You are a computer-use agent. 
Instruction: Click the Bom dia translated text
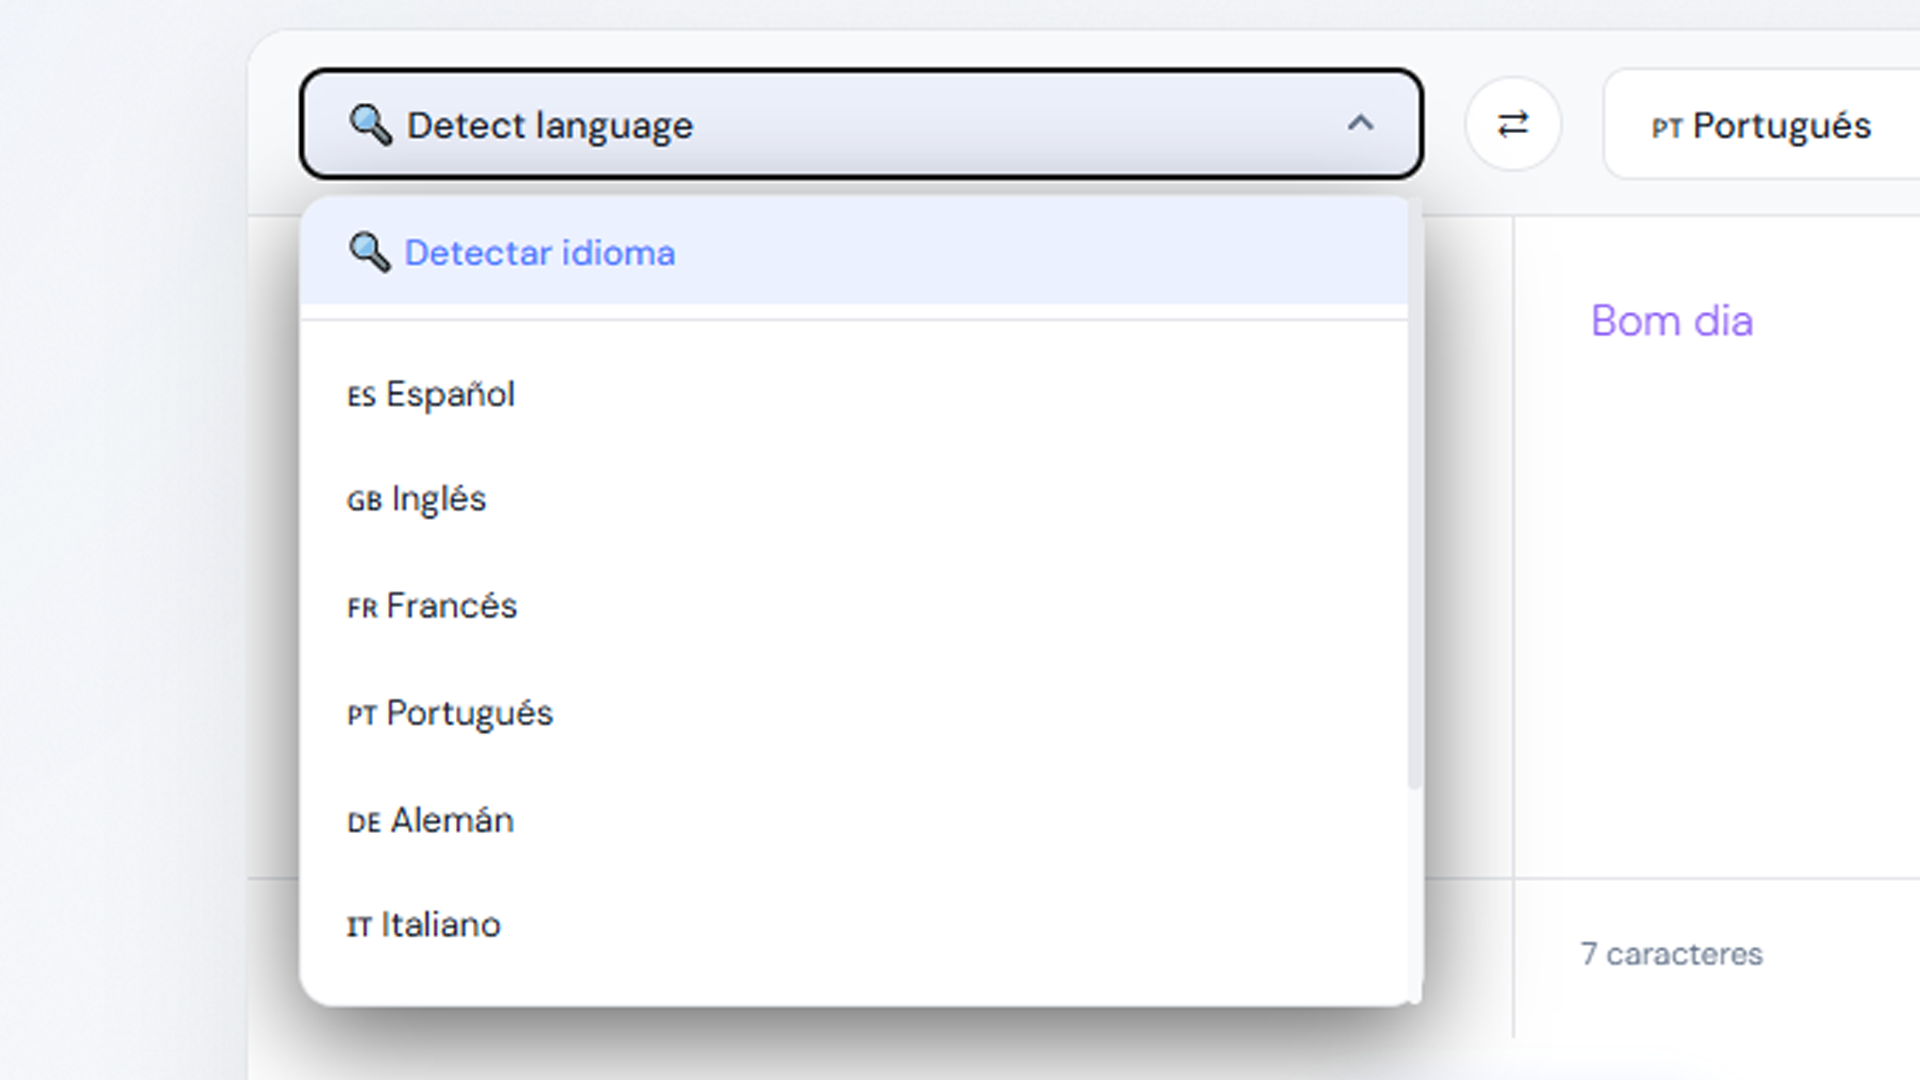pyautogui.click(x=1672, y=320)
